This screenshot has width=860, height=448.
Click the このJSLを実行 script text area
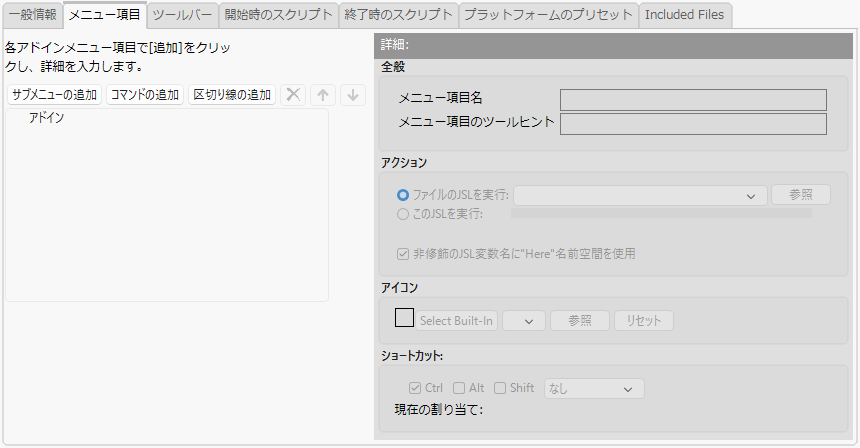point(661,213)
